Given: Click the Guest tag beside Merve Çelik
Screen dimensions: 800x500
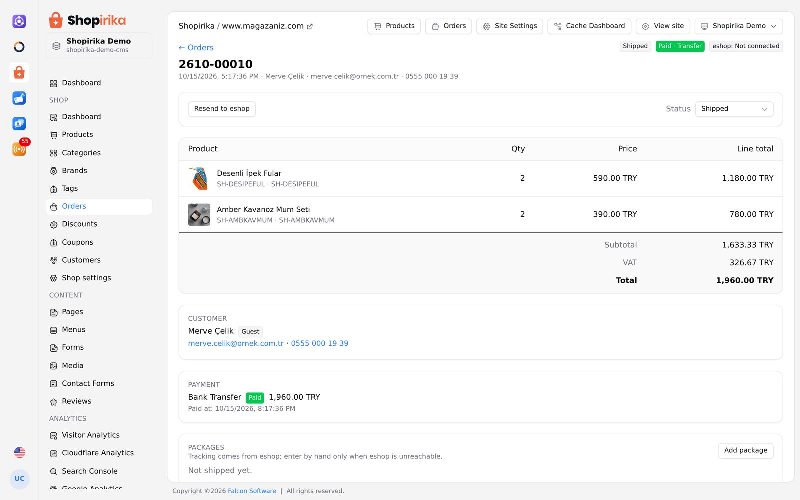Looking at the screenshot, I should pyautogui.click(x=250, y=332).
